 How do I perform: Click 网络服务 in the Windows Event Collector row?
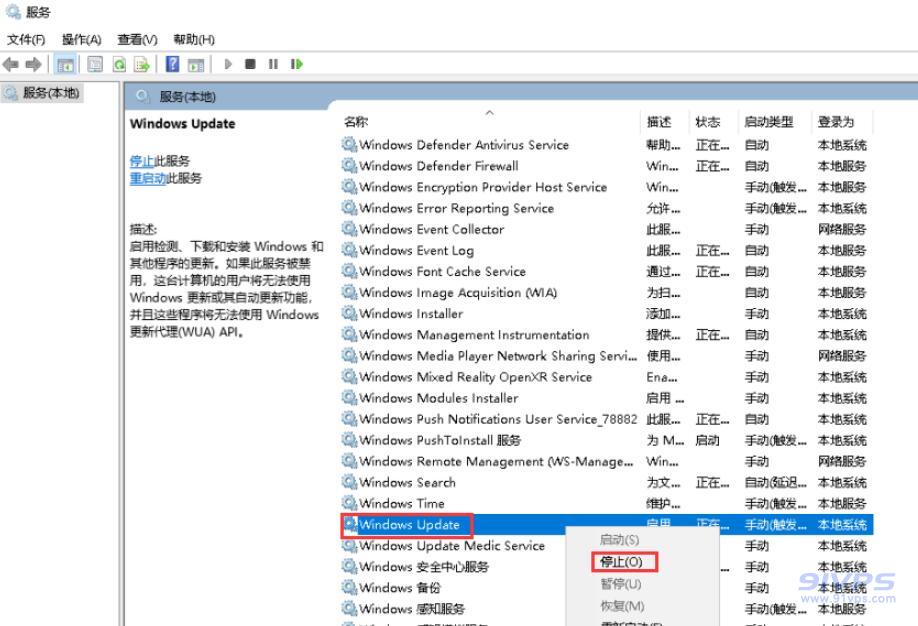coord(842,229)
